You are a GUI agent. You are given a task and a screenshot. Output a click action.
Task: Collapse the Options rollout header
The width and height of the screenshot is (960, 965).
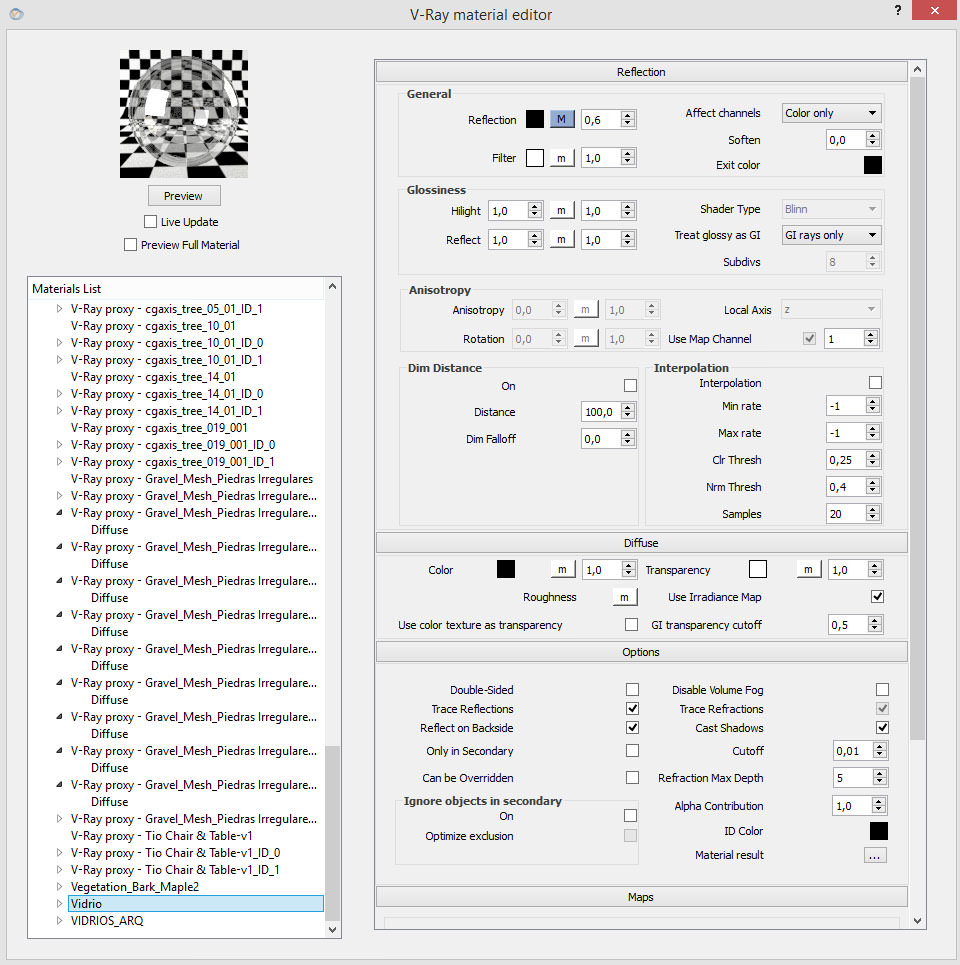click(641, 652)
